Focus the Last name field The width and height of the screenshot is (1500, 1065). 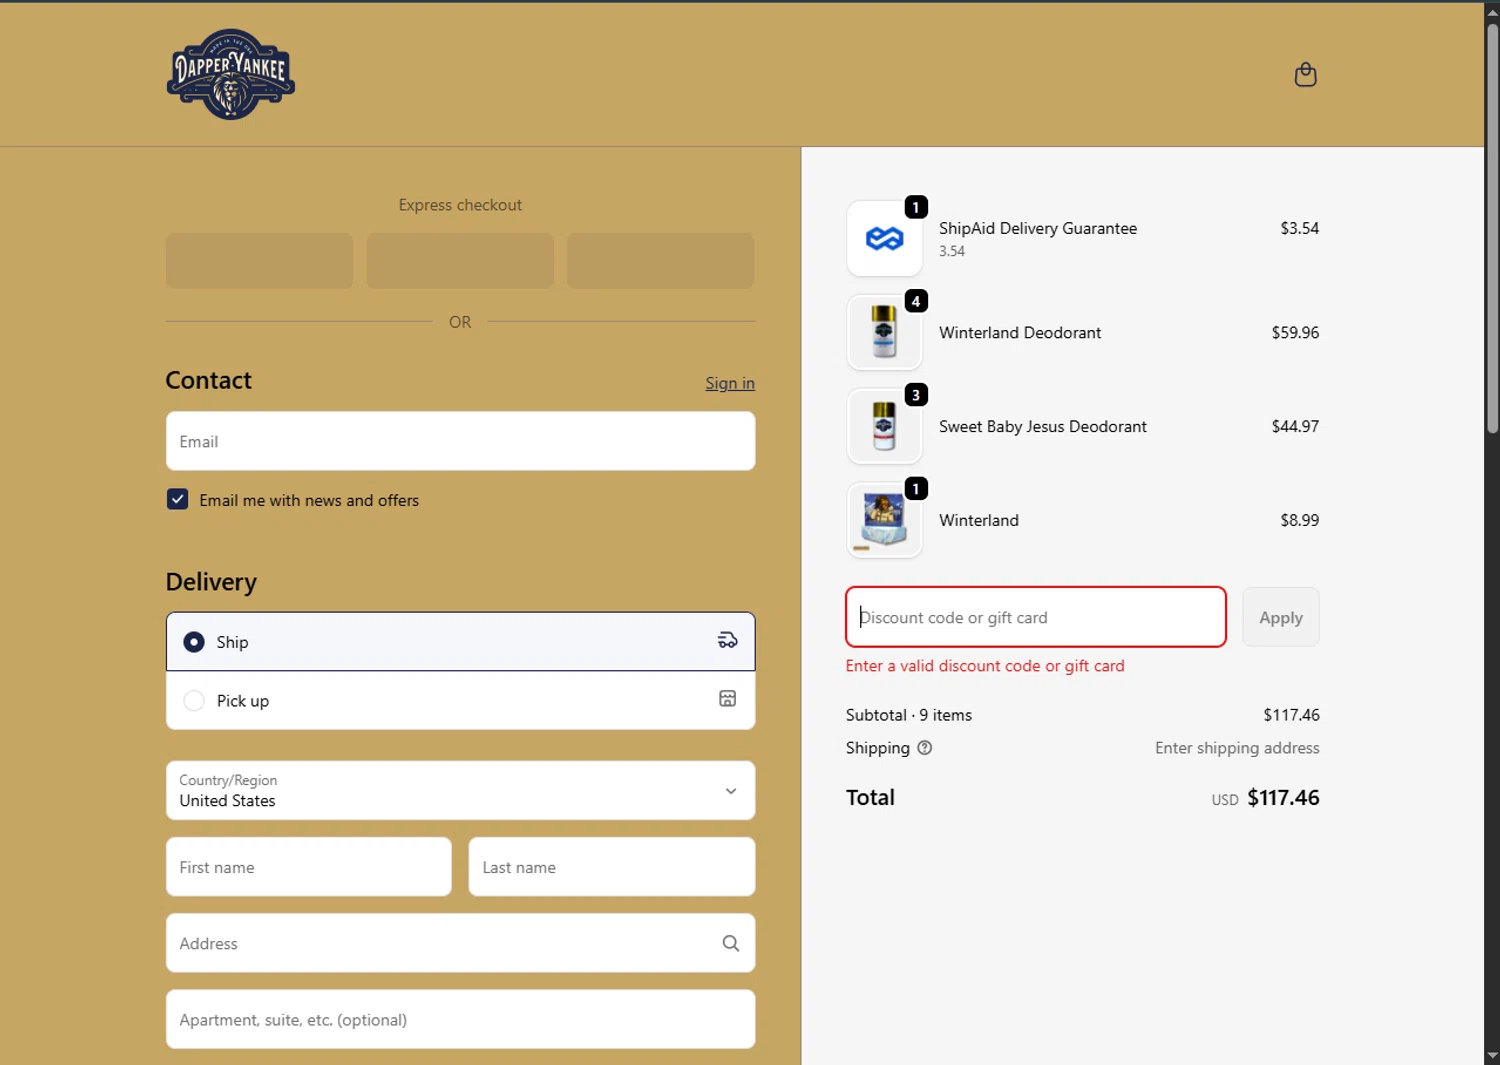click(x=612, y=867)
